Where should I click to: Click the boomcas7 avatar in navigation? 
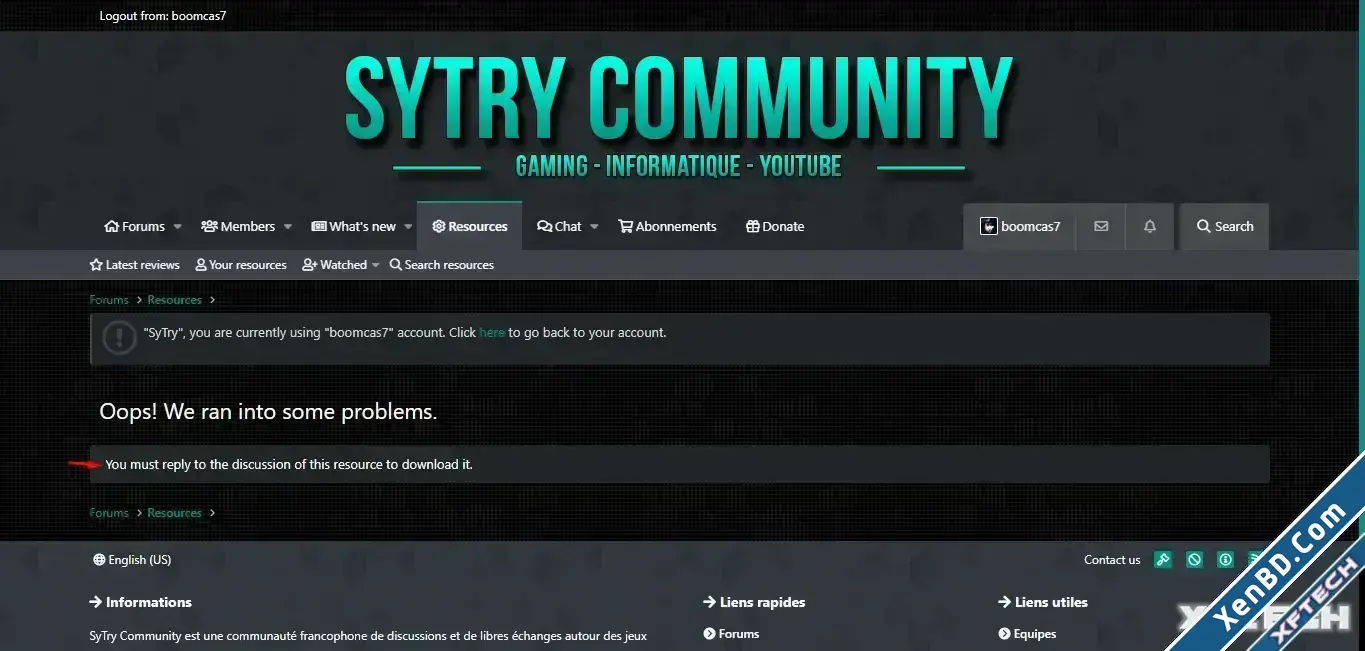pos(988,227)
